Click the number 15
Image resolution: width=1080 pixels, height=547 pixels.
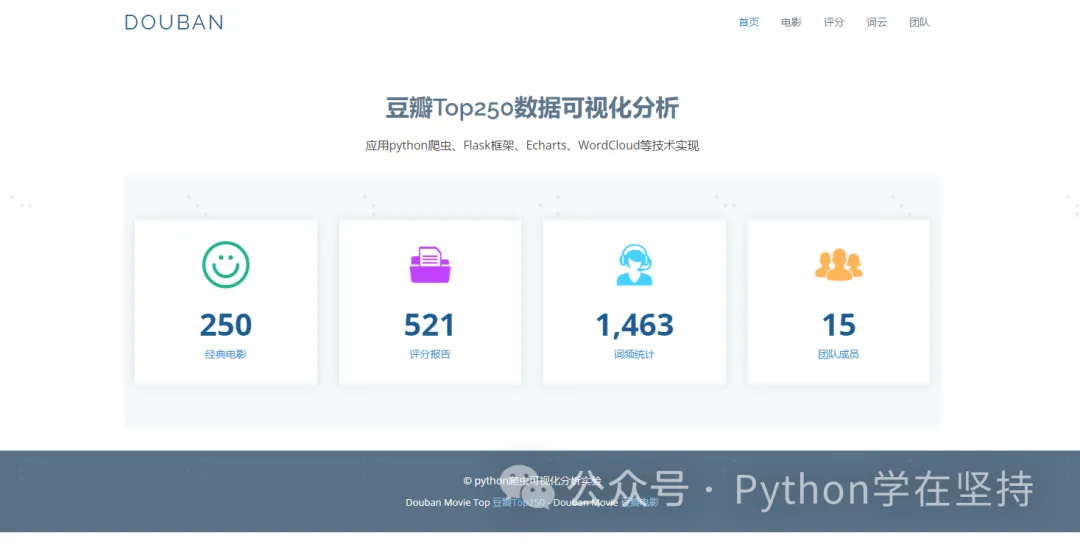[x=839, y=325]
